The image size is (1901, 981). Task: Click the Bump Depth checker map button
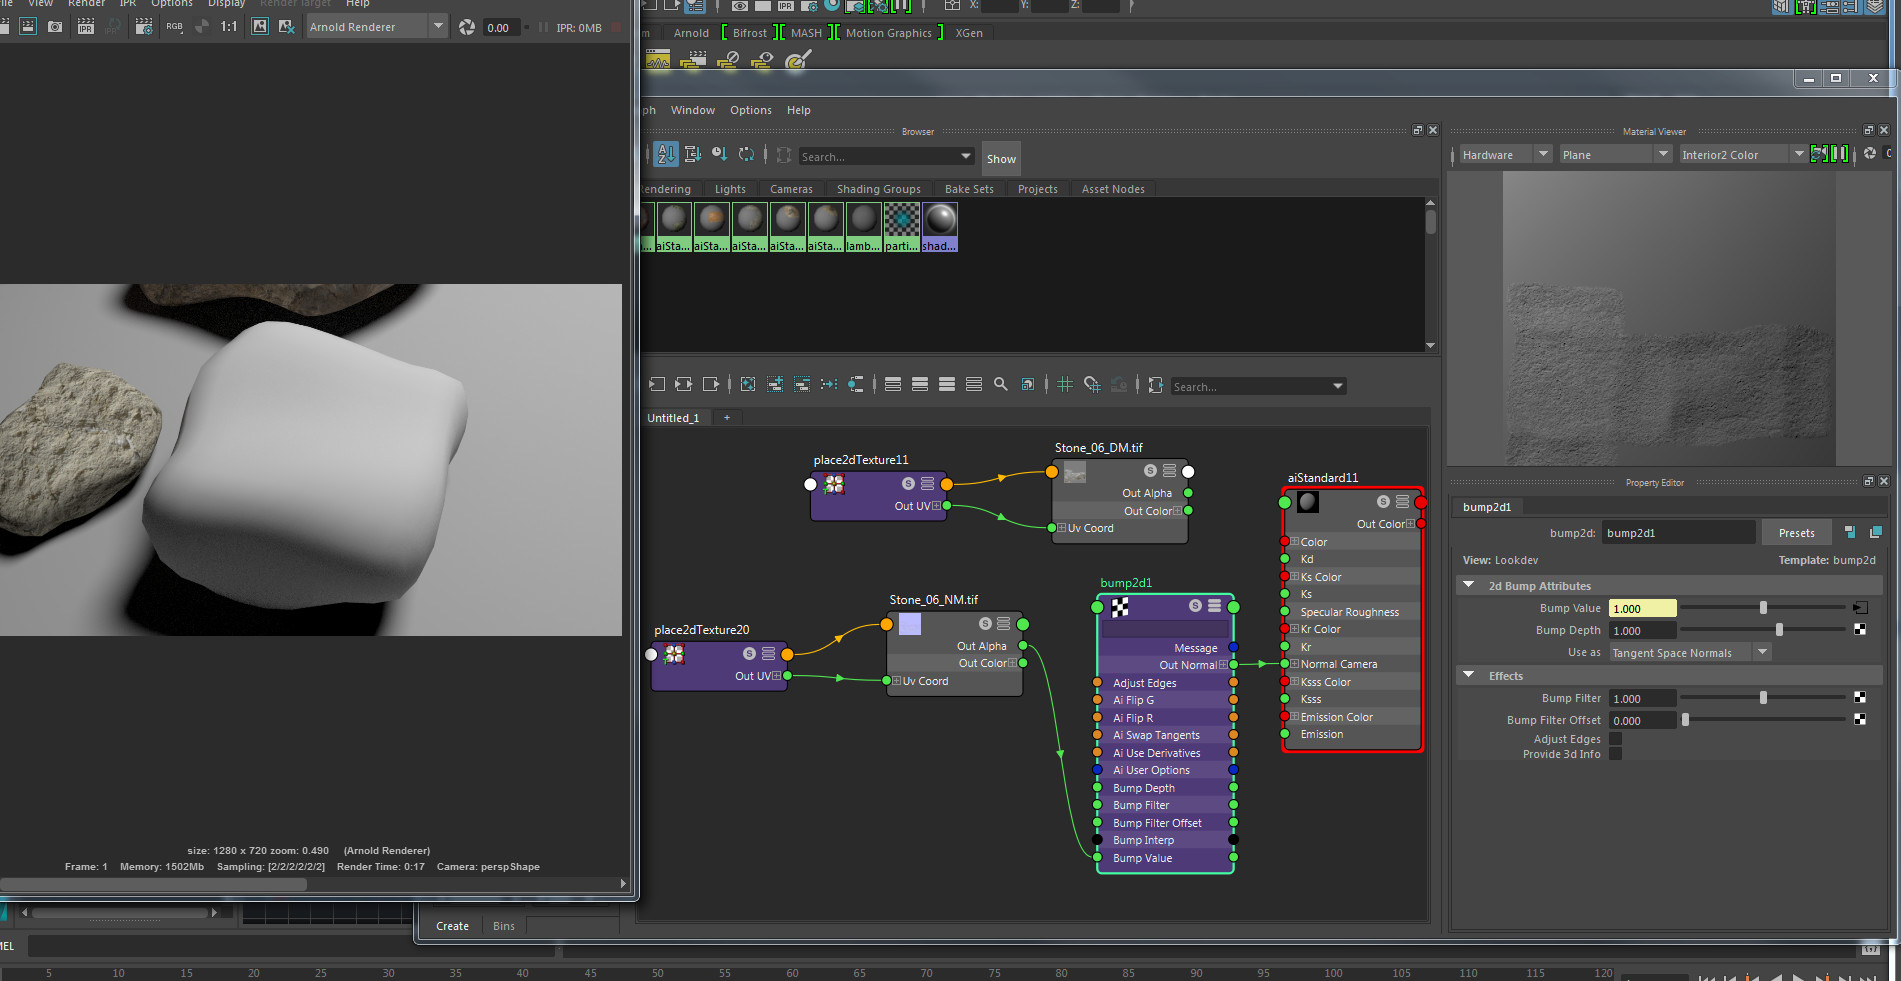pos(1860,630)
